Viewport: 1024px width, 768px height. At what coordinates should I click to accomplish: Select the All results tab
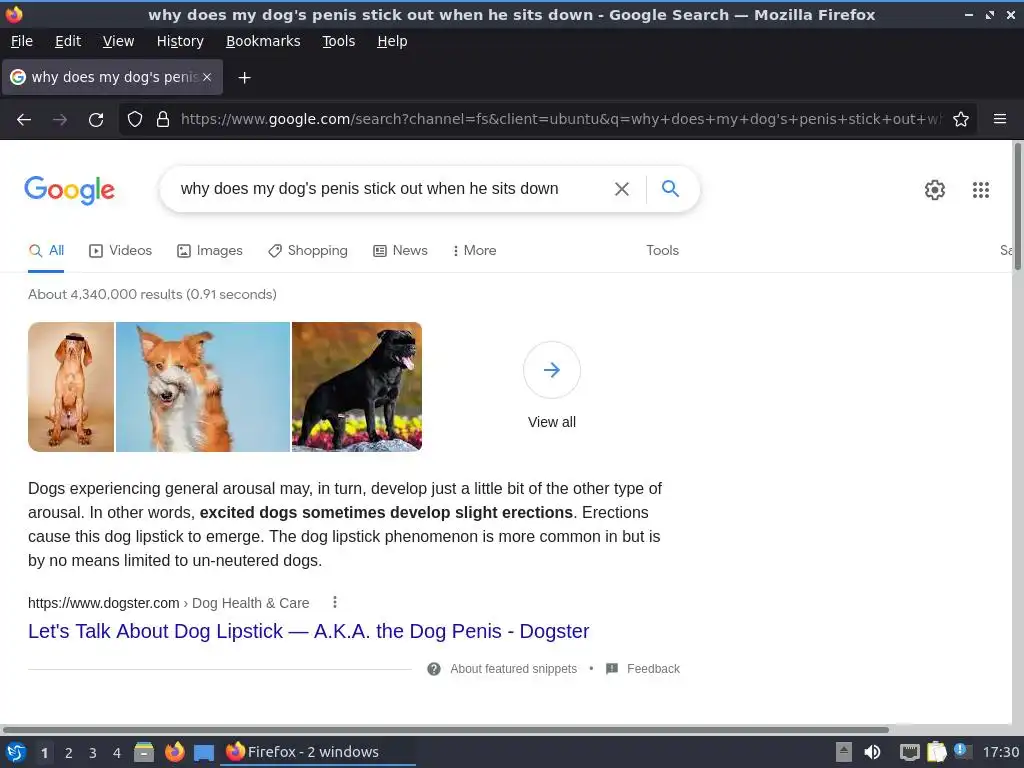(46, 251)
